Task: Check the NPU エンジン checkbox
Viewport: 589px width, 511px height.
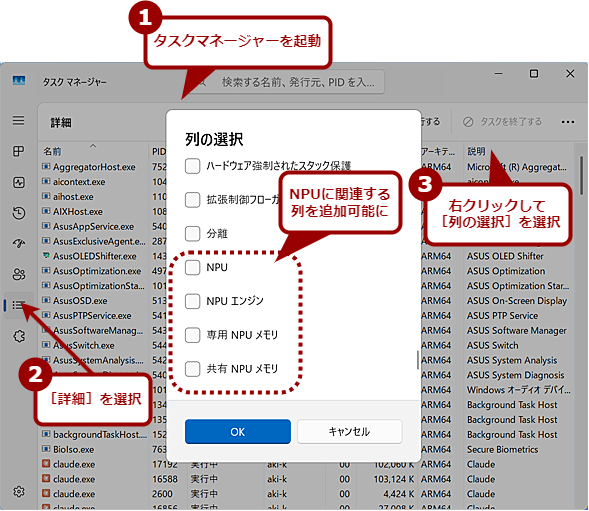Action: pyautogui.click(x=192, y=301)
